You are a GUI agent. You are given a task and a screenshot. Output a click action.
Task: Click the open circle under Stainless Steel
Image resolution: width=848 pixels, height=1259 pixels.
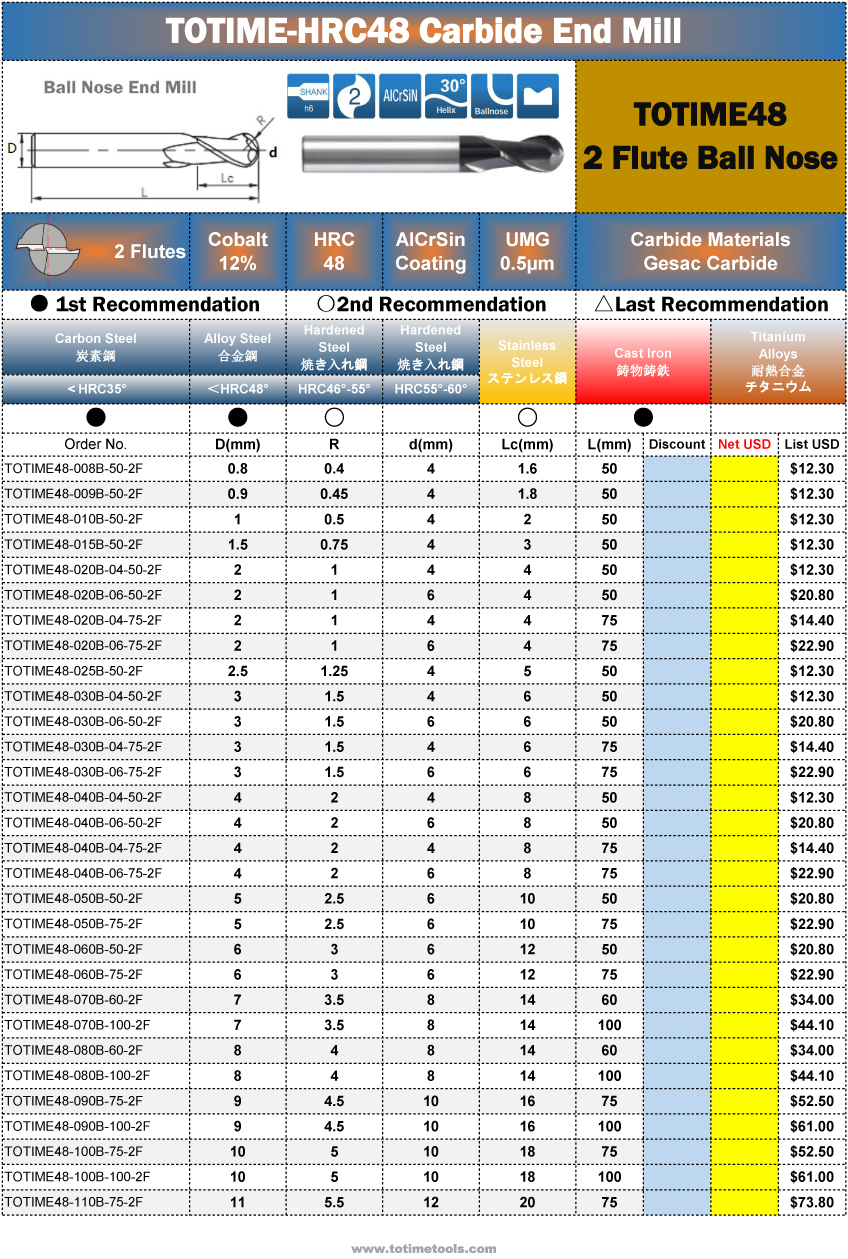[527, 417]
